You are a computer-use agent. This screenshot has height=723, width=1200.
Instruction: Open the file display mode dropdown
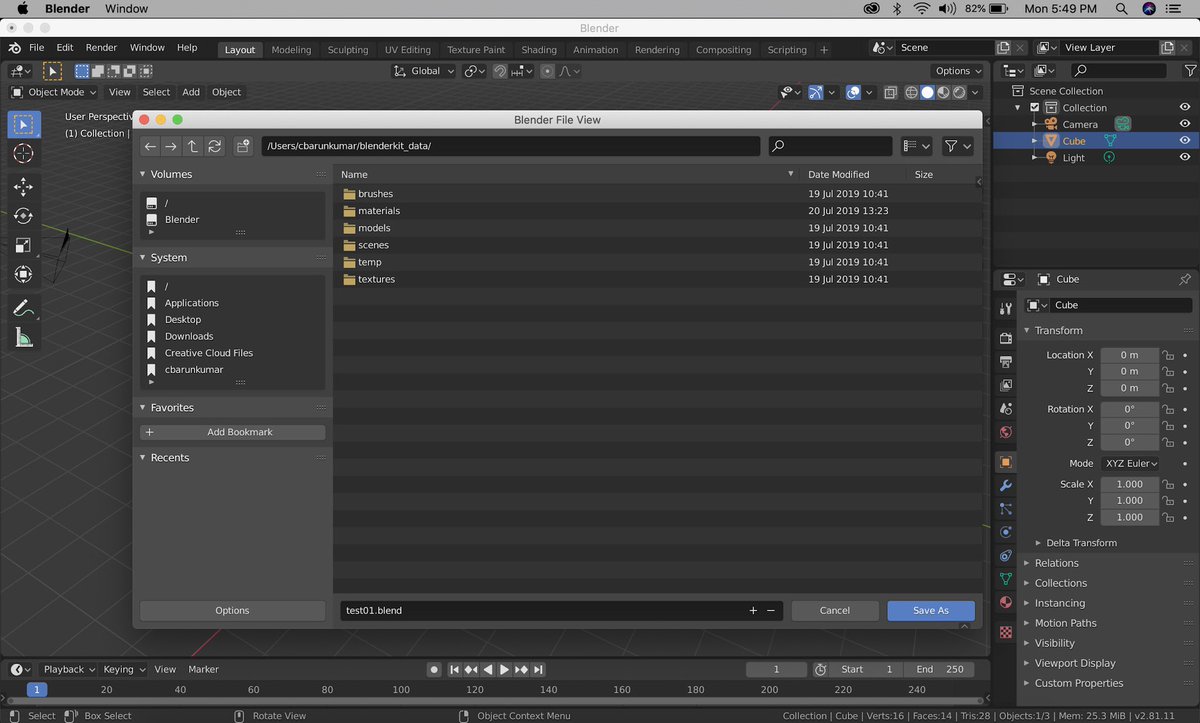(916, 146)
